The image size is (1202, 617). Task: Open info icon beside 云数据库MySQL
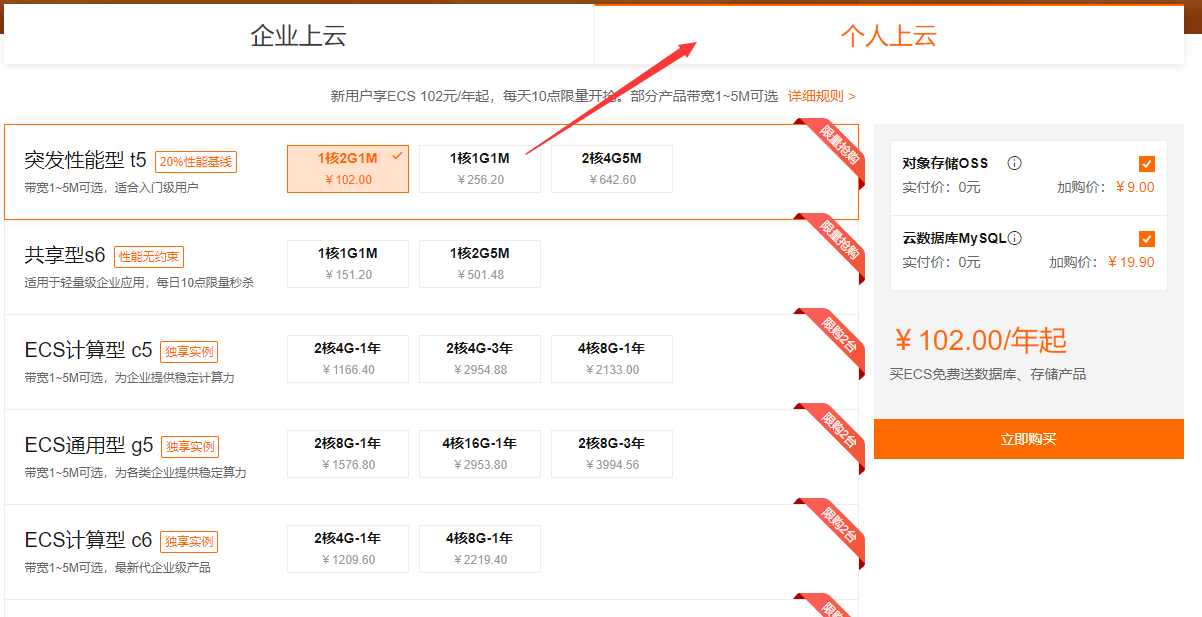(x=1014, y=238)
